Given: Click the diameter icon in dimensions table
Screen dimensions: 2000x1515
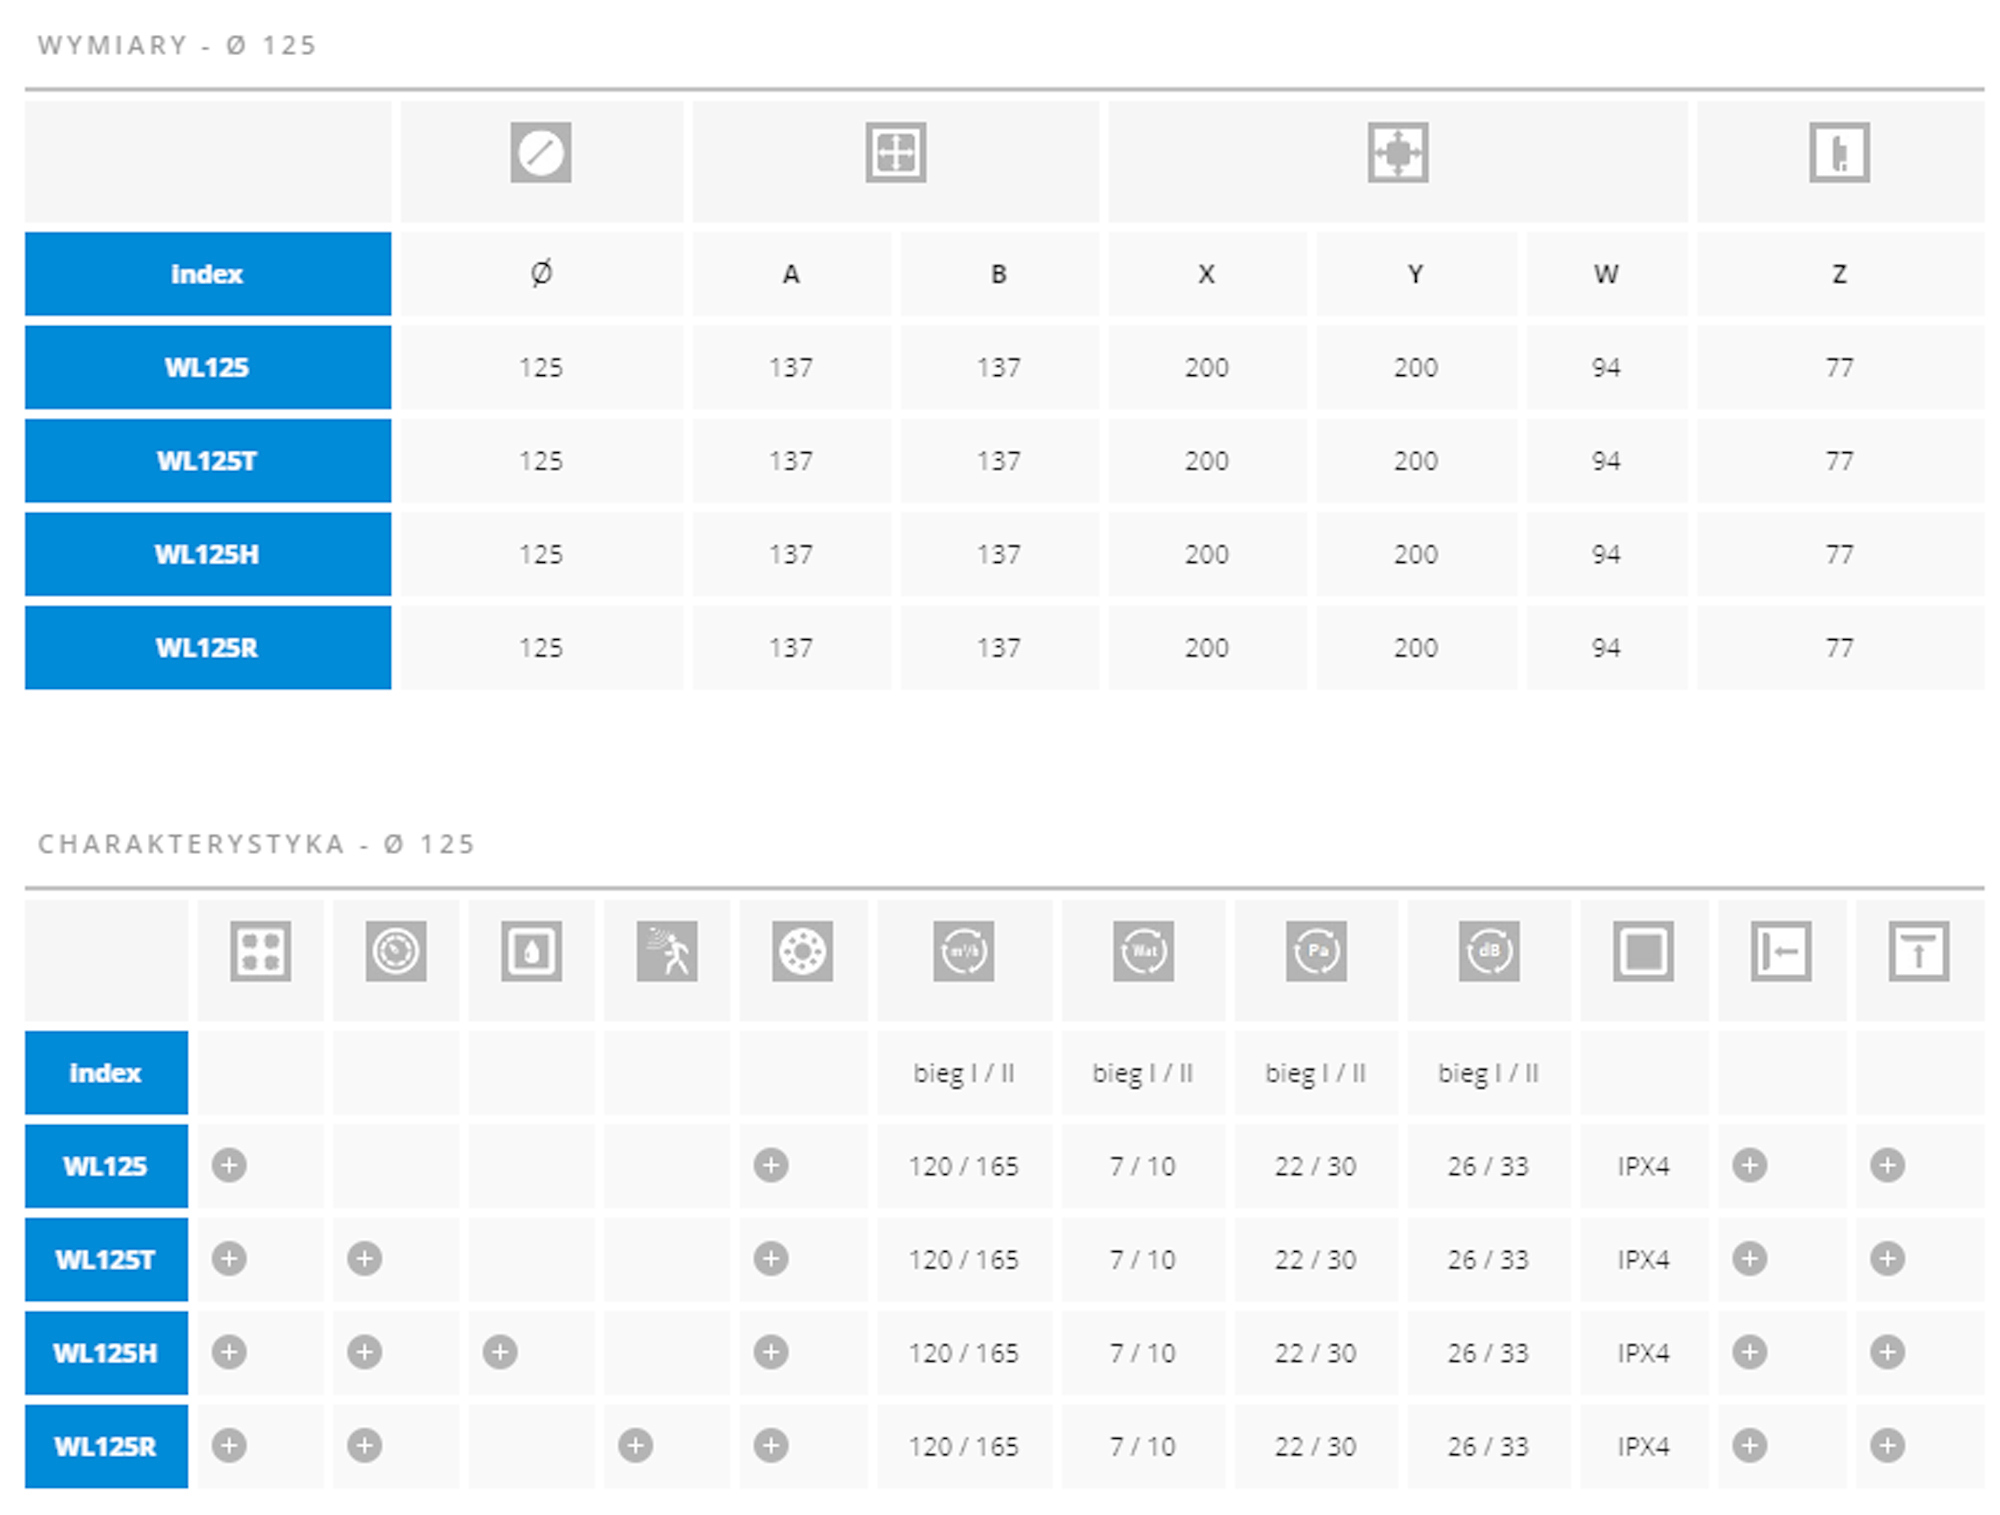Looking at the screenshot, I should [x=540, y=153].
